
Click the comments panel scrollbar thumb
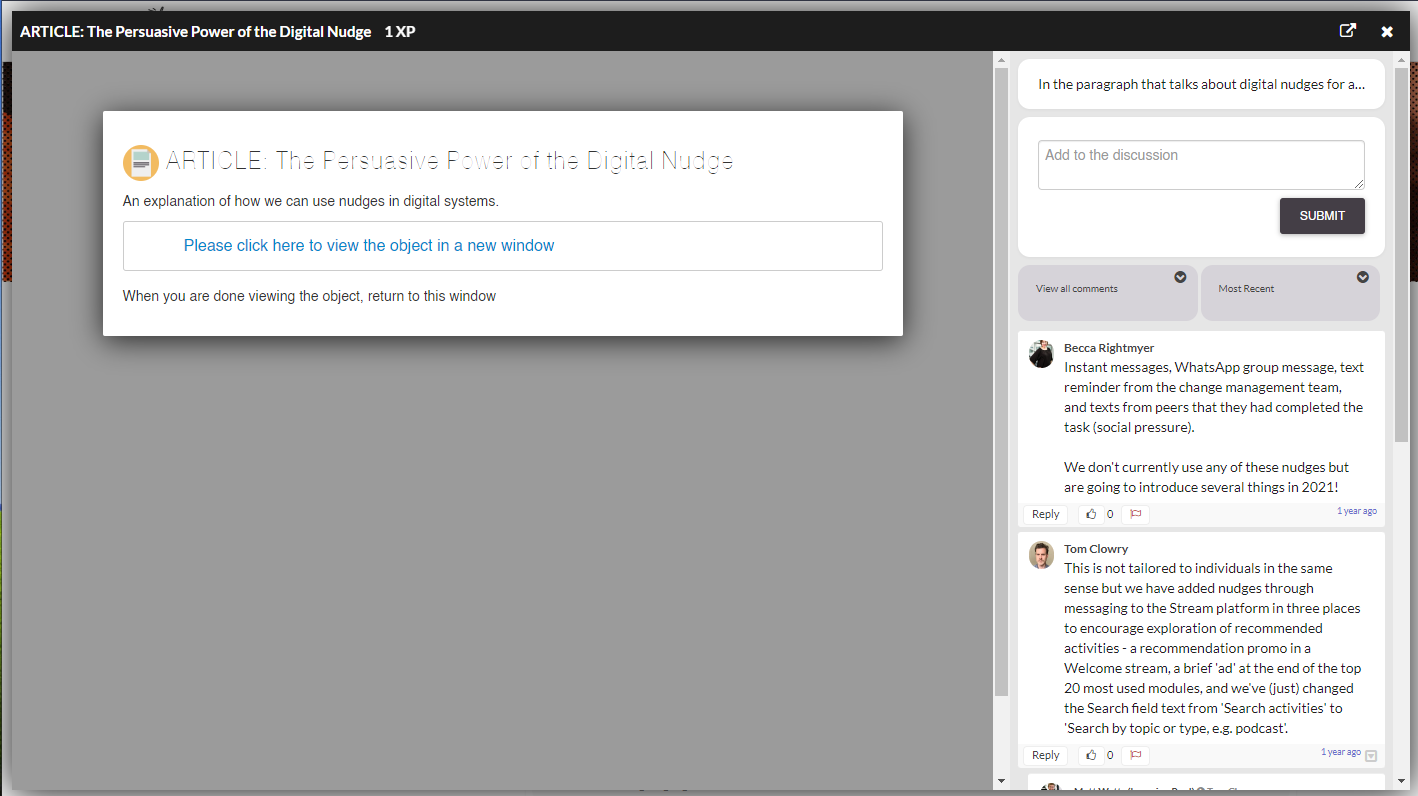(1401, 250)
